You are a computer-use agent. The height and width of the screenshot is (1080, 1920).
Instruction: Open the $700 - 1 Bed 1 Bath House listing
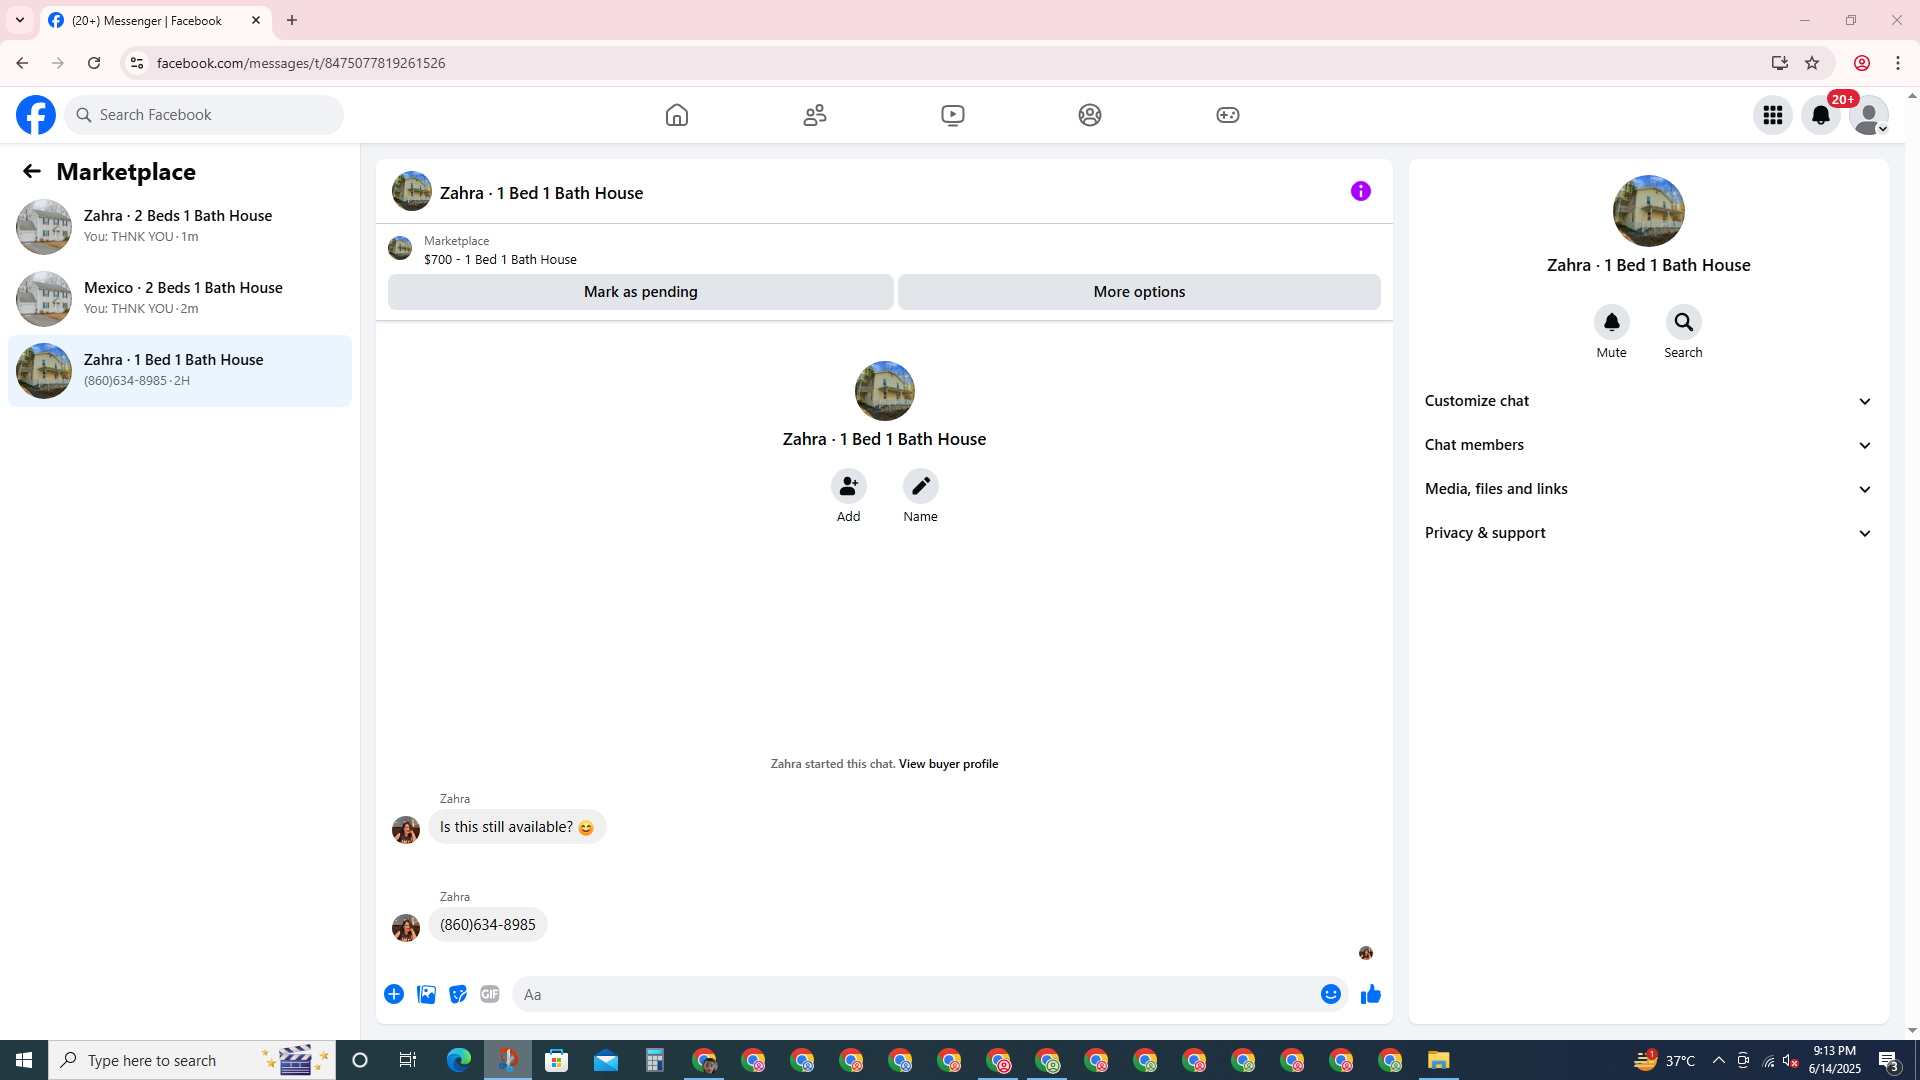point(500,259)
